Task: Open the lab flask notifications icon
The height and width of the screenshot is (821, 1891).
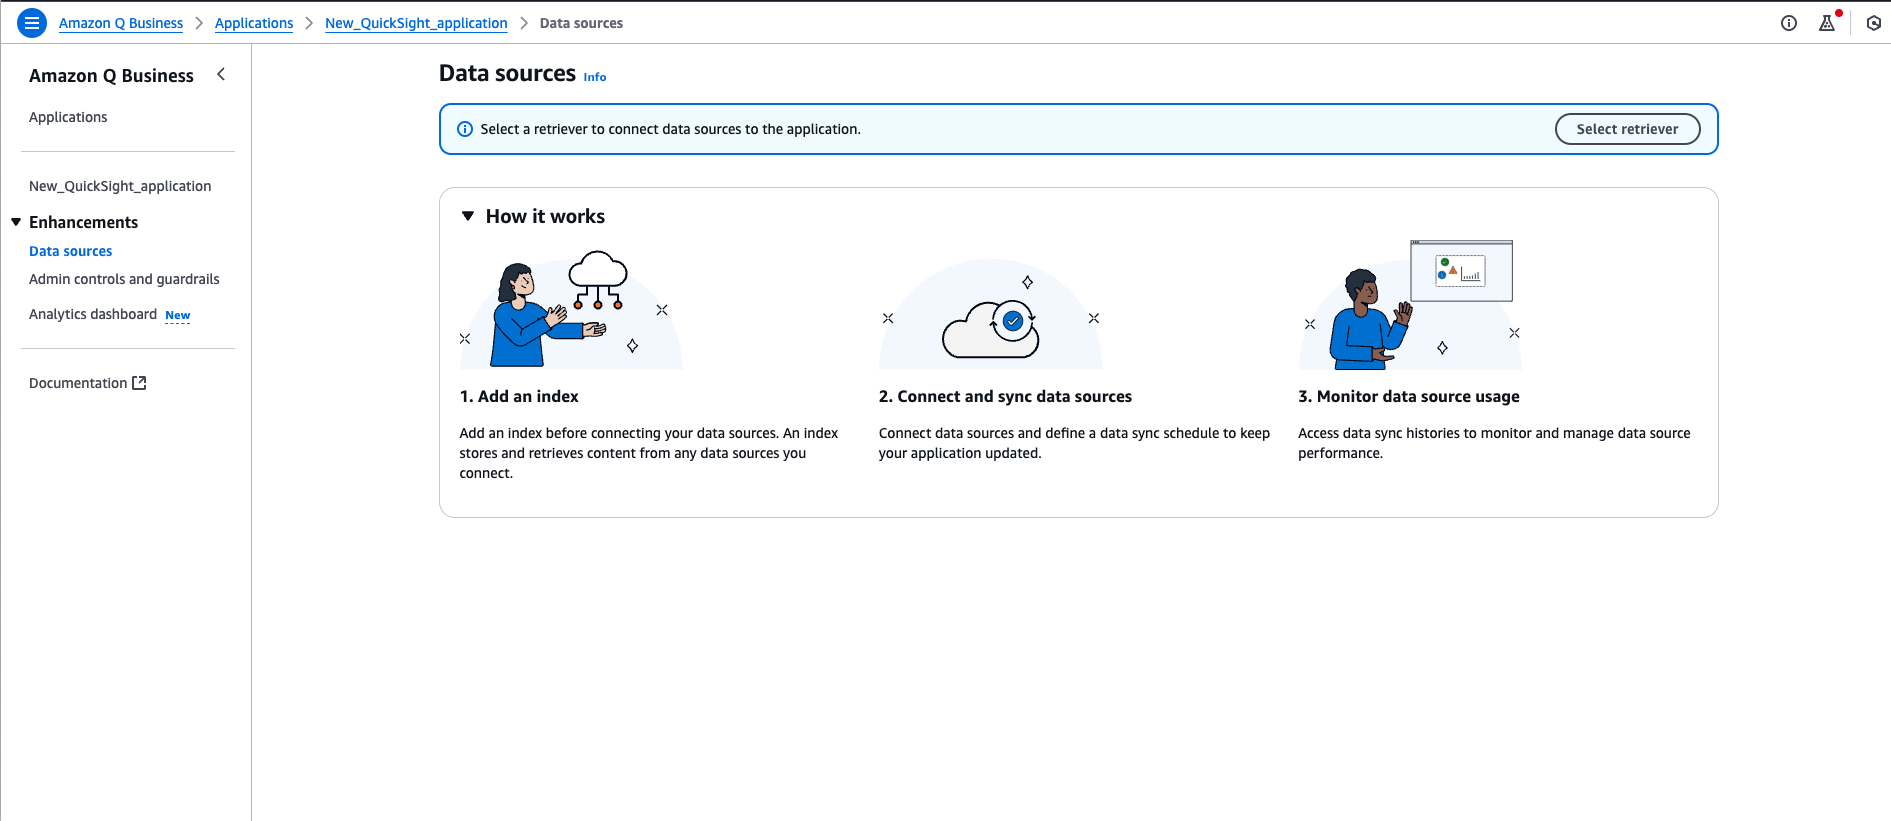Action: 1827,23
